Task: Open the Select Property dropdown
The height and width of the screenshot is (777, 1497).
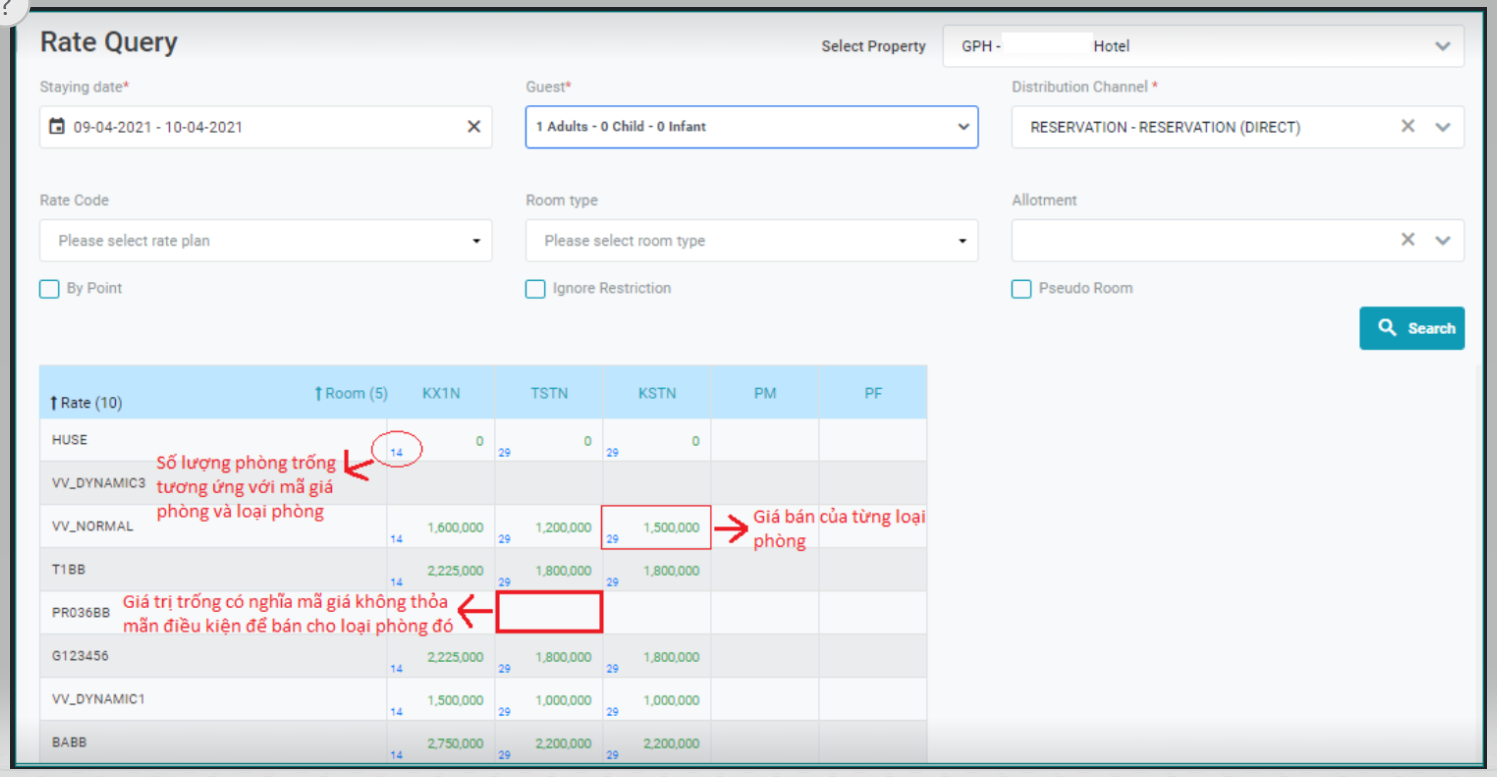Action: (x=1441, y=47)
